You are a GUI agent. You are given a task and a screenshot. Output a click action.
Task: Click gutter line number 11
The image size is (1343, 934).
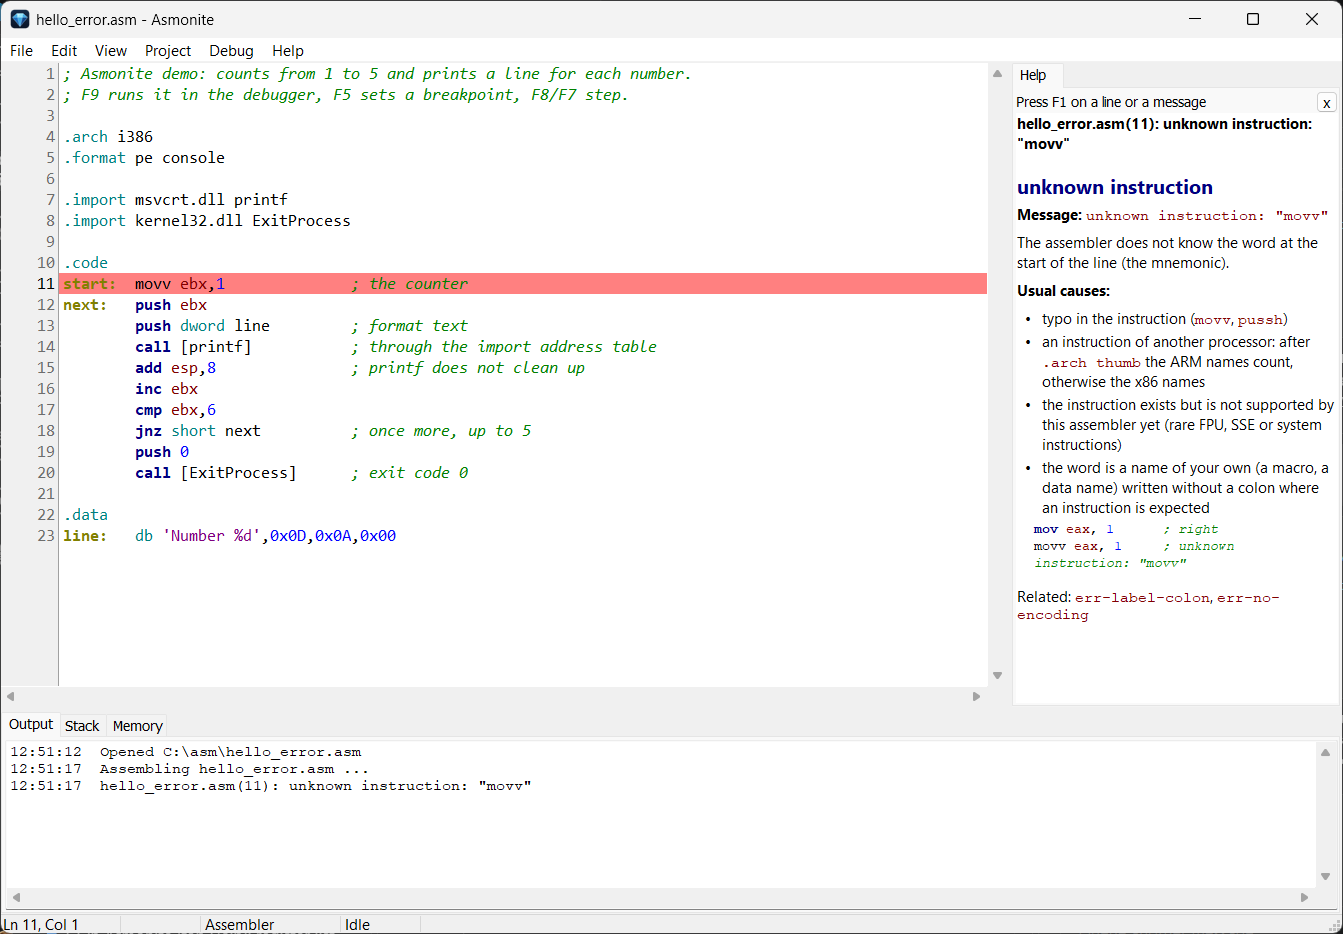46,284
